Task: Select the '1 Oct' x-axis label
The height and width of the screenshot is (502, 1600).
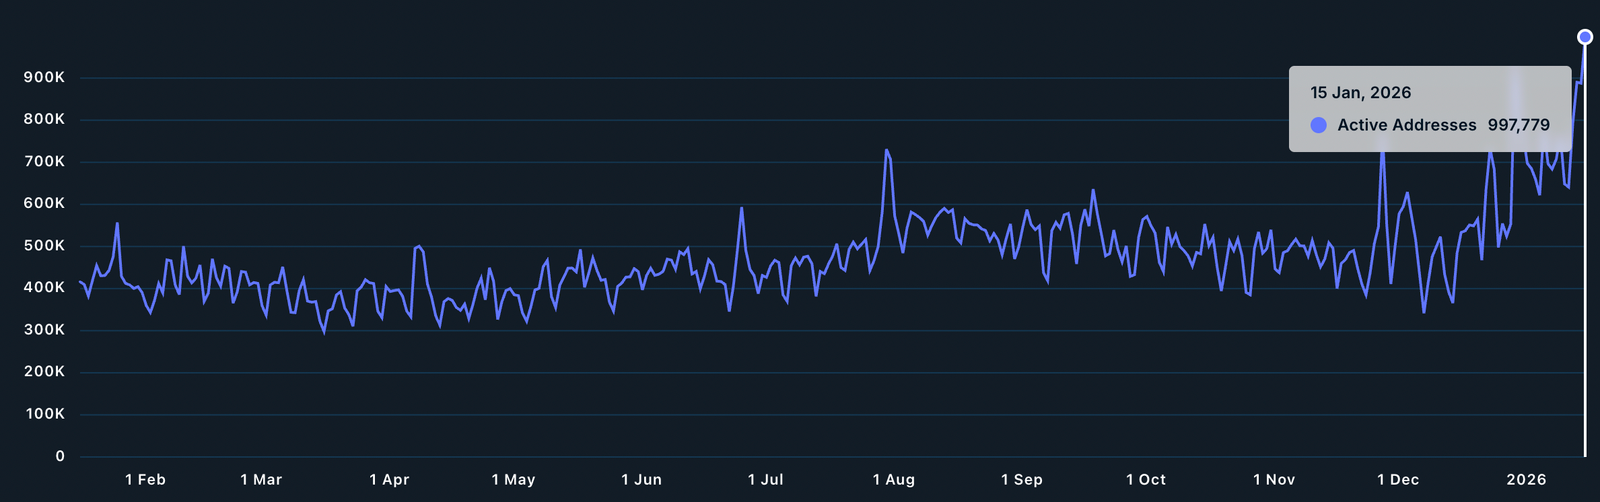Action: [x=1145, y=480]
